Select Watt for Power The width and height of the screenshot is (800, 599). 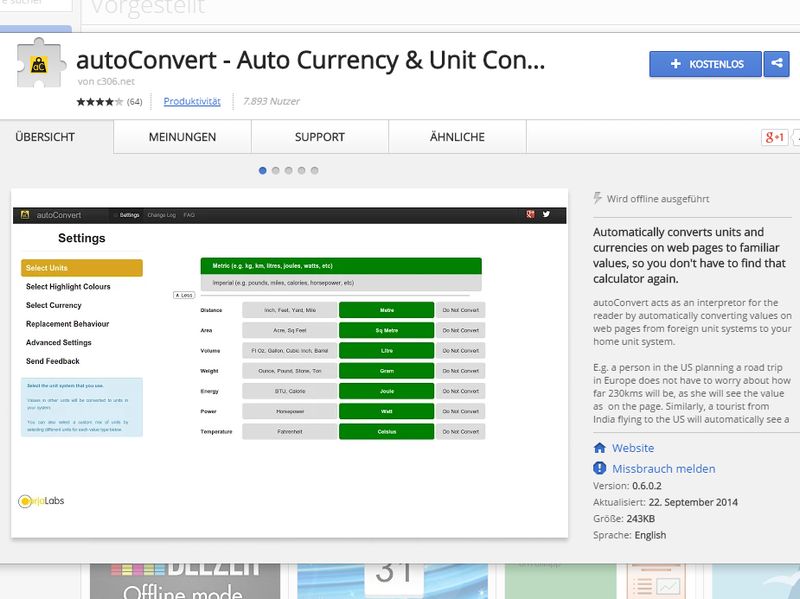[x=386, y=411]
